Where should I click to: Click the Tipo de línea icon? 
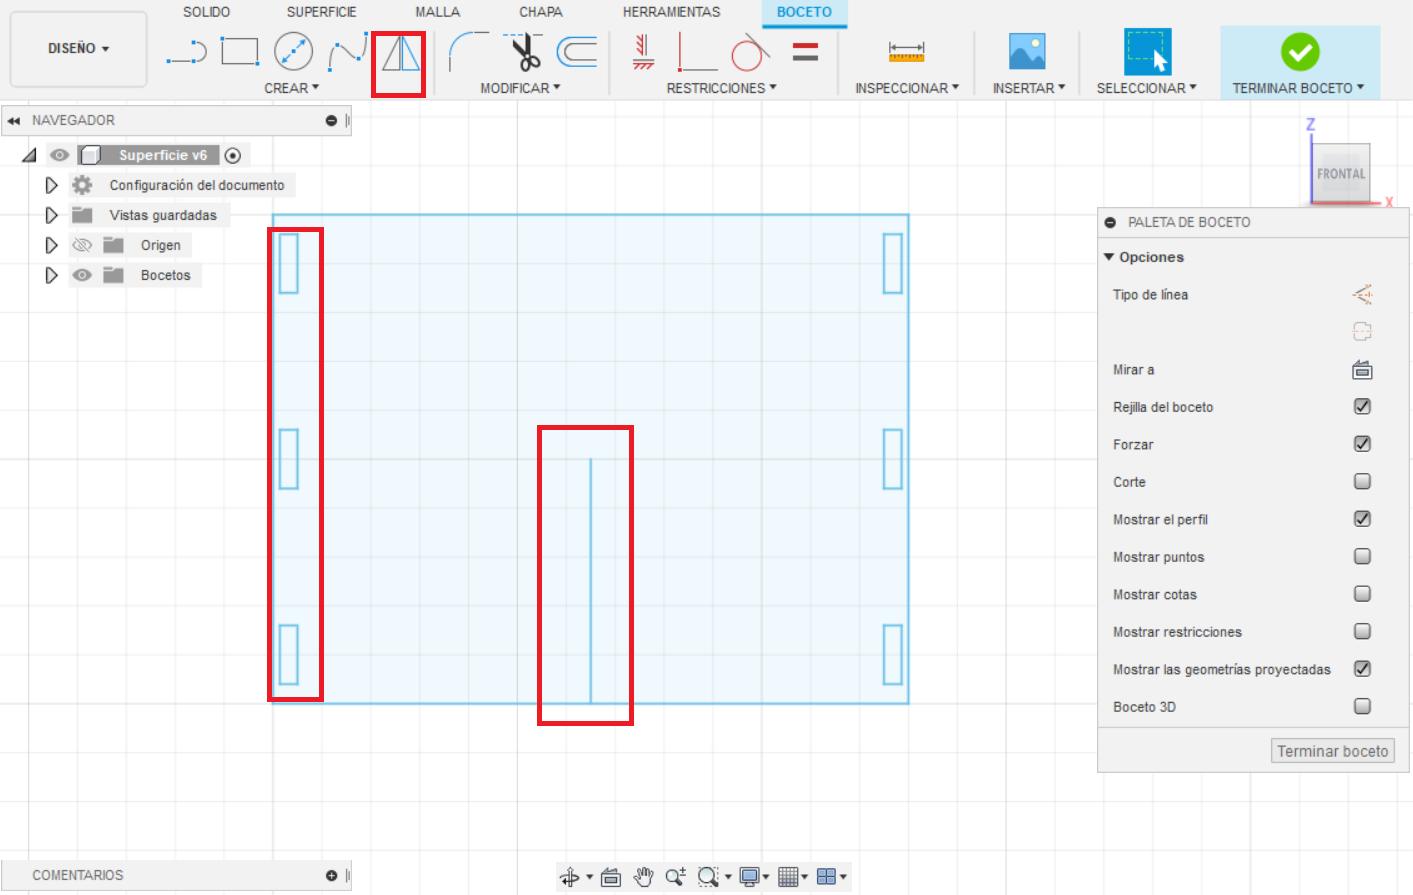pos(1362,294)
